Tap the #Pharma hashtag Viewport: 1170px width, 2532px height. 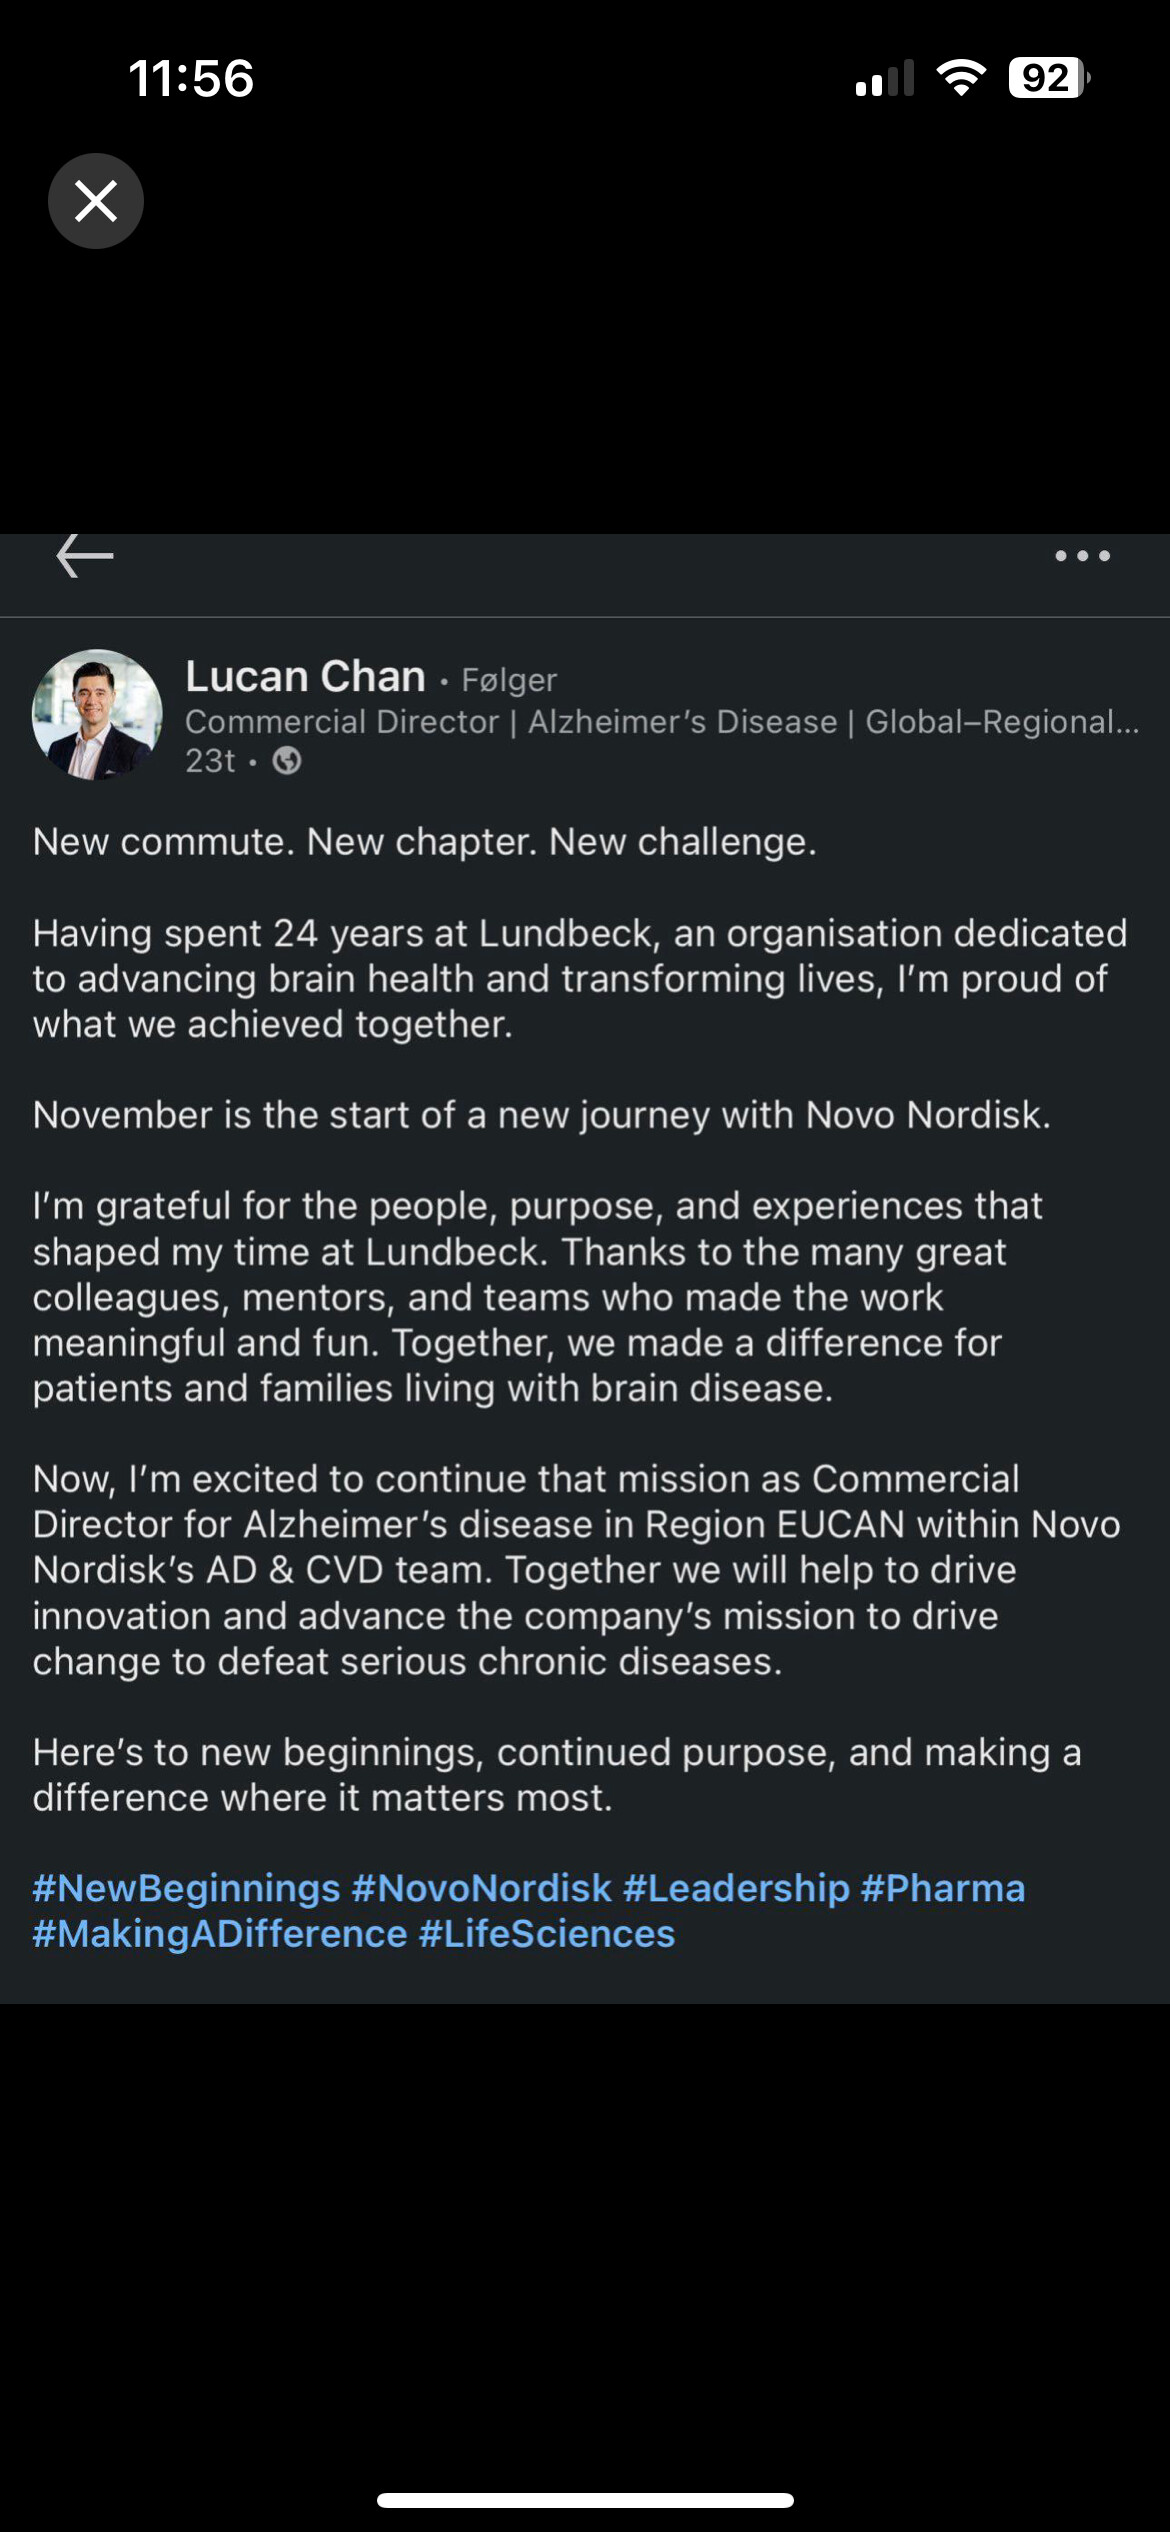click(943, 1889)
